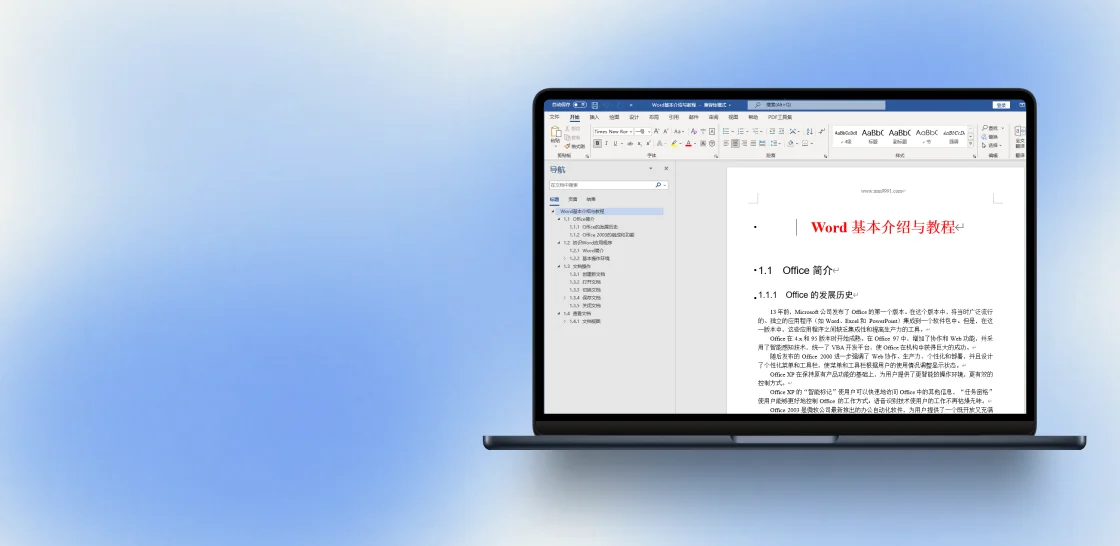Toggle Strikethrough formatting
Viewport: 1120px width, 546px height.
click(x=630, y=143)
